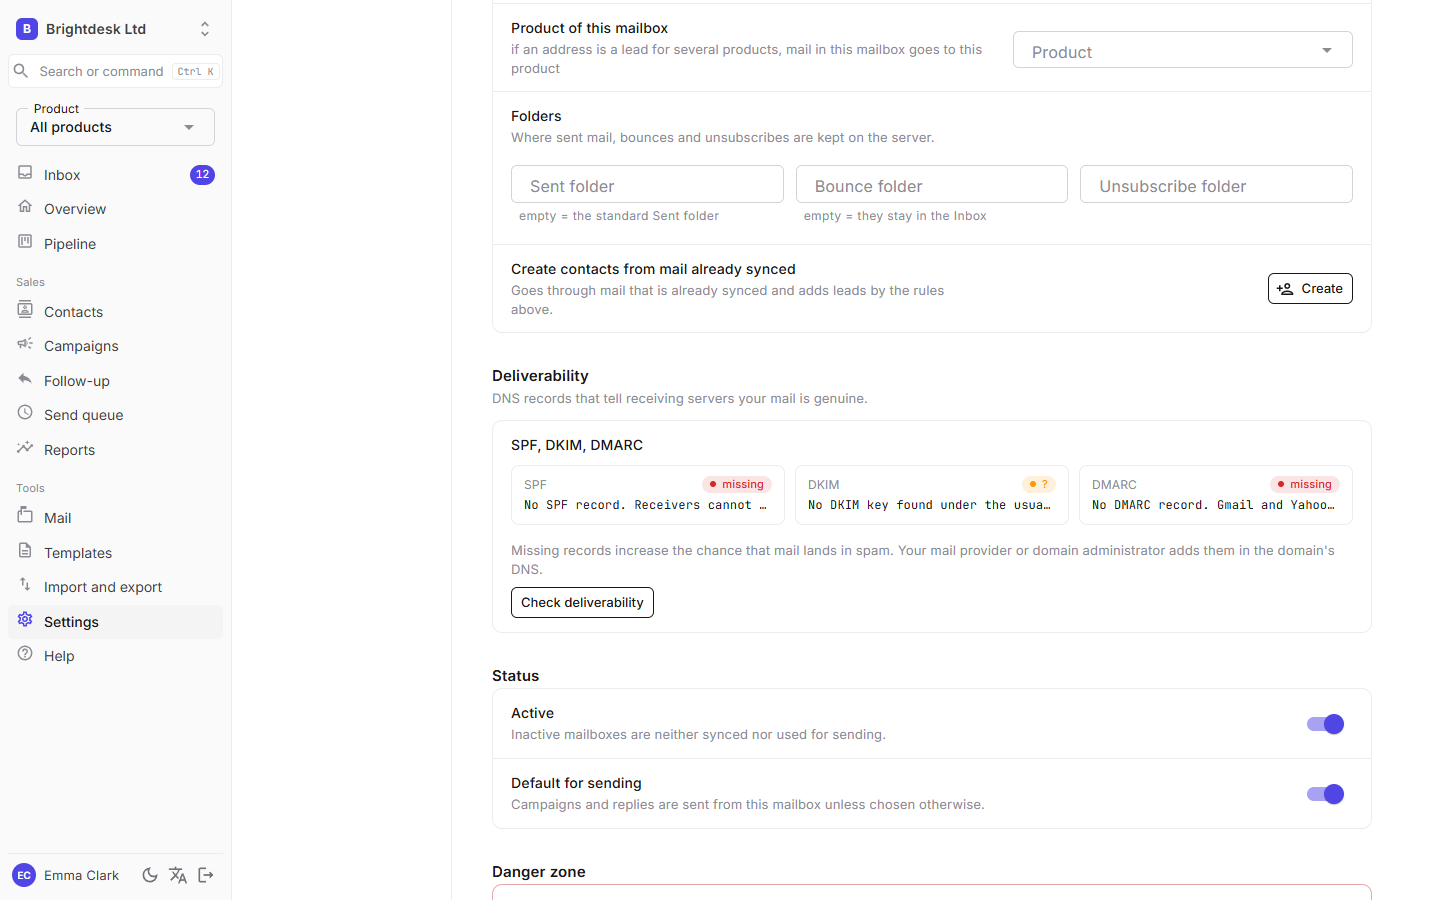Click the Deliverability section heading
The height and width of the screenshot is (900, 1440).
[540, 376]
